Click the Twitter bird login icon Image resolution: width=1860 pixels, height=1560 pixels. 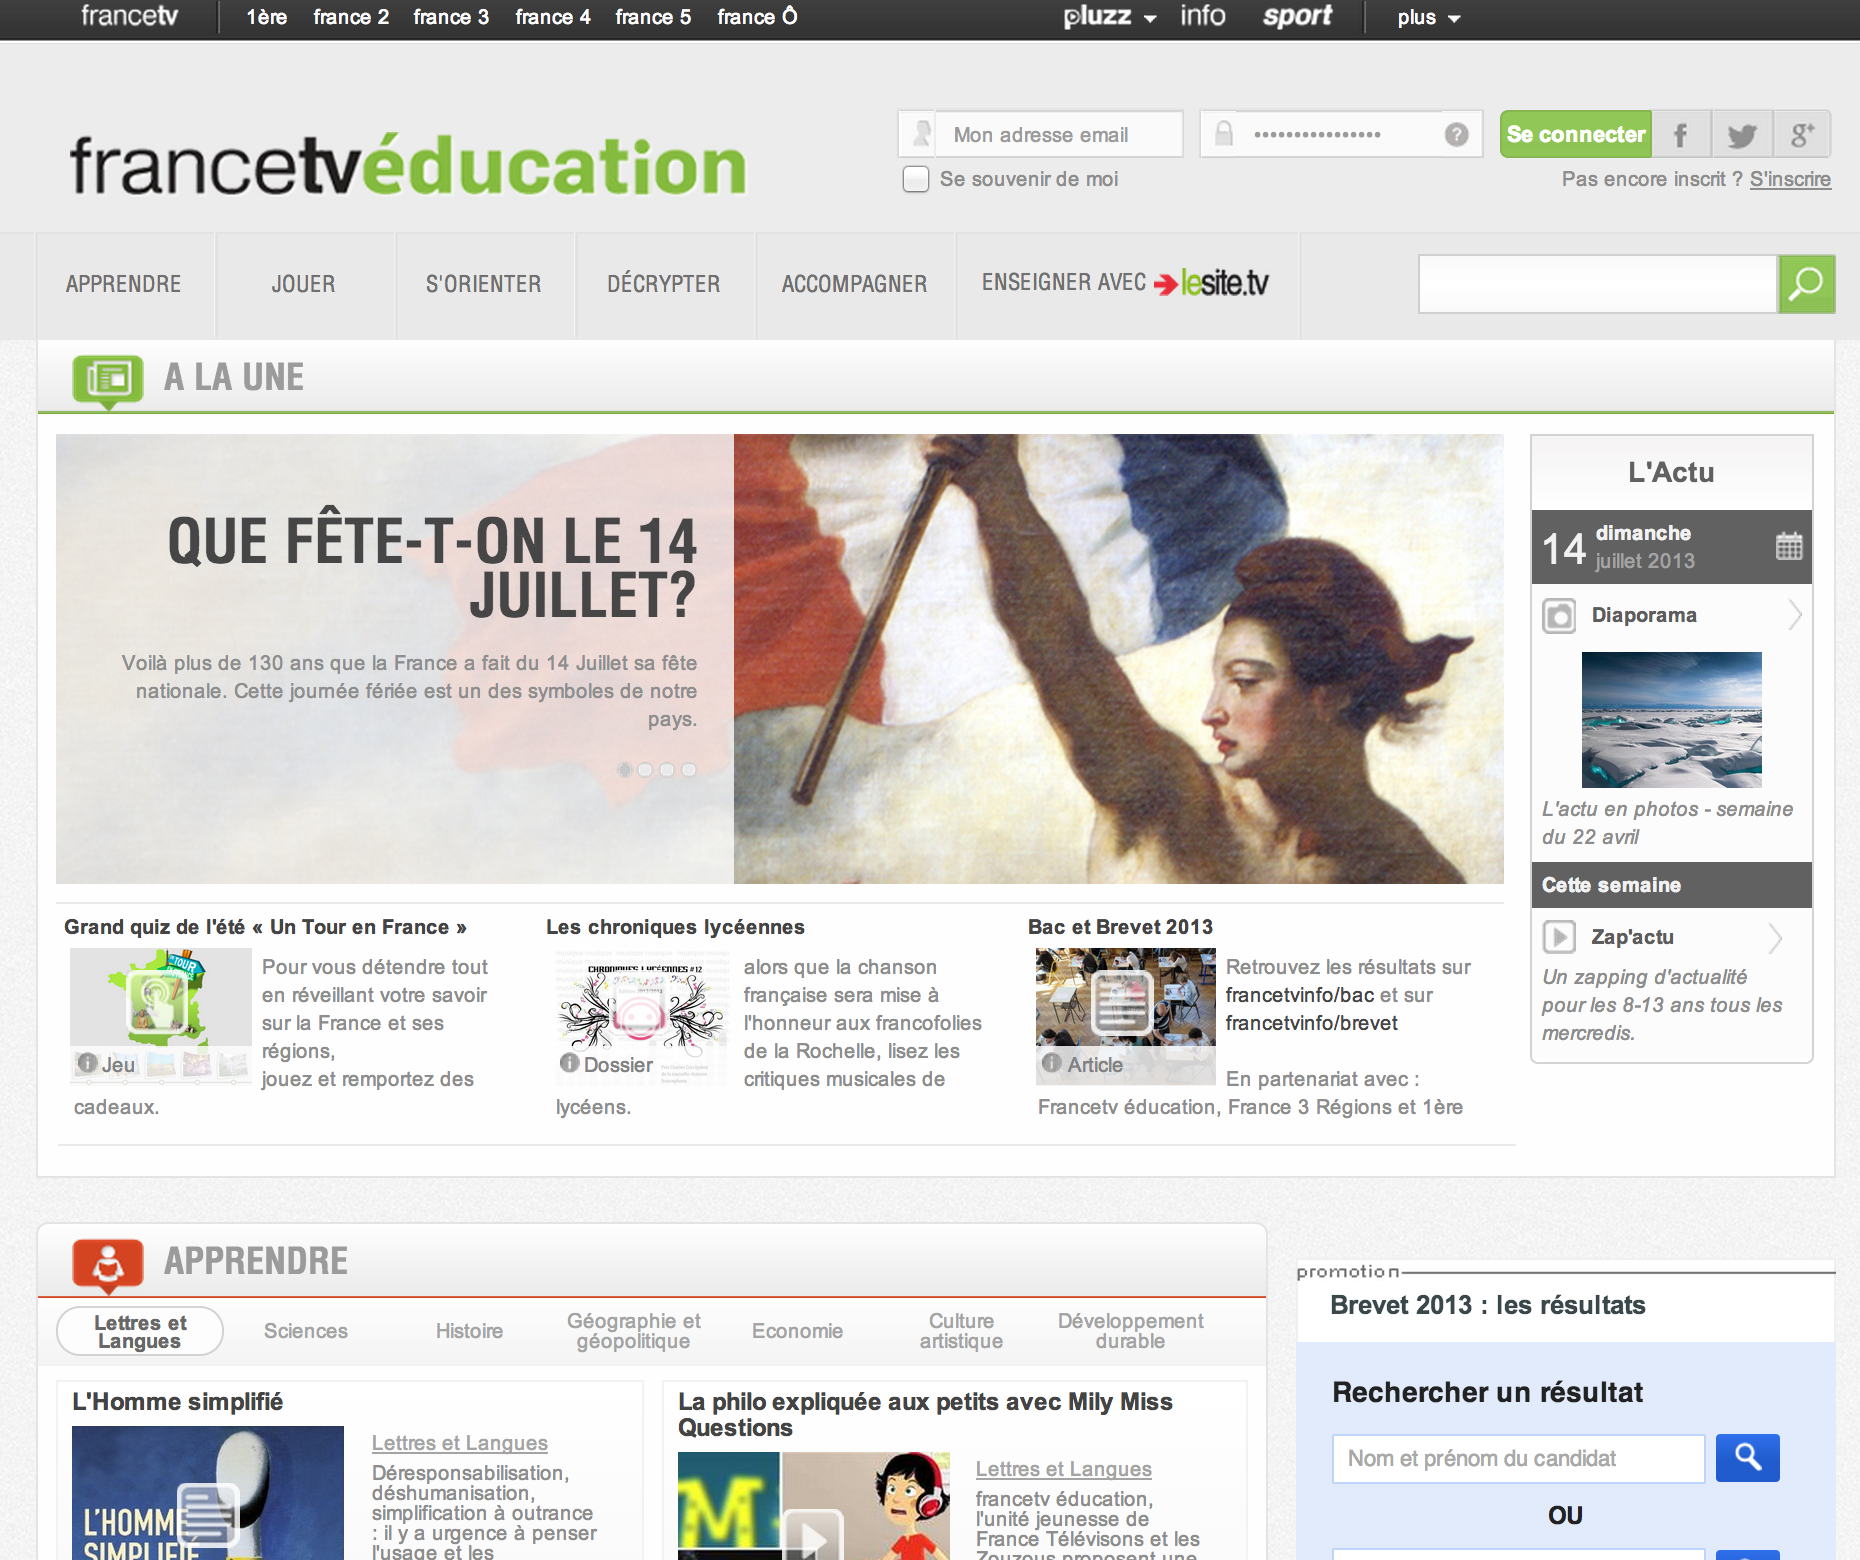pyautogui.click(x=1742, y=135)
